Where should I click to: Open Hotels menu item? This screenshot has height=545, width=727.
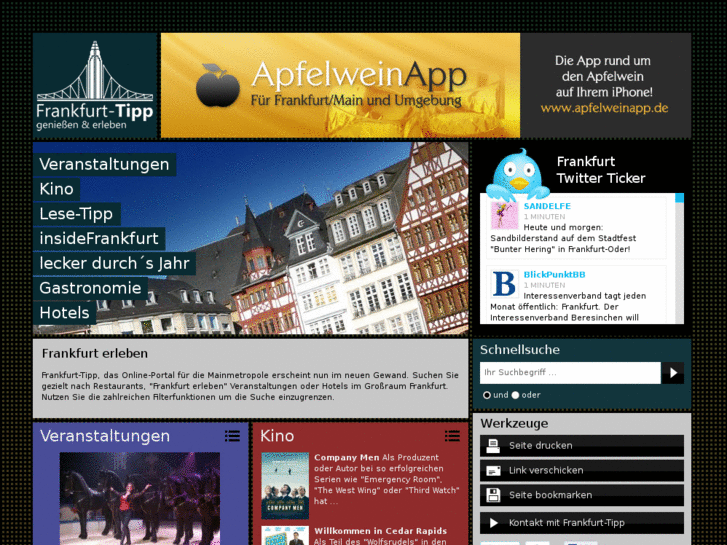point(64,313)
